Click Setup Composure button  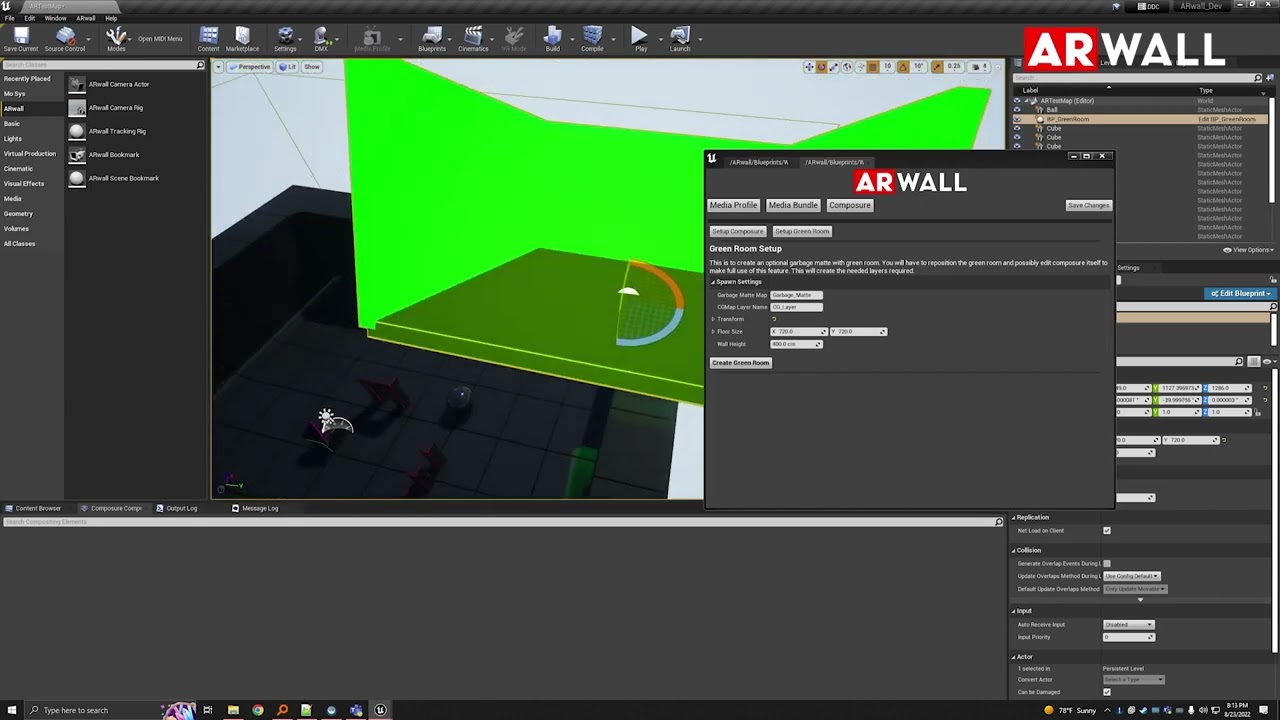tap(737, 231)
